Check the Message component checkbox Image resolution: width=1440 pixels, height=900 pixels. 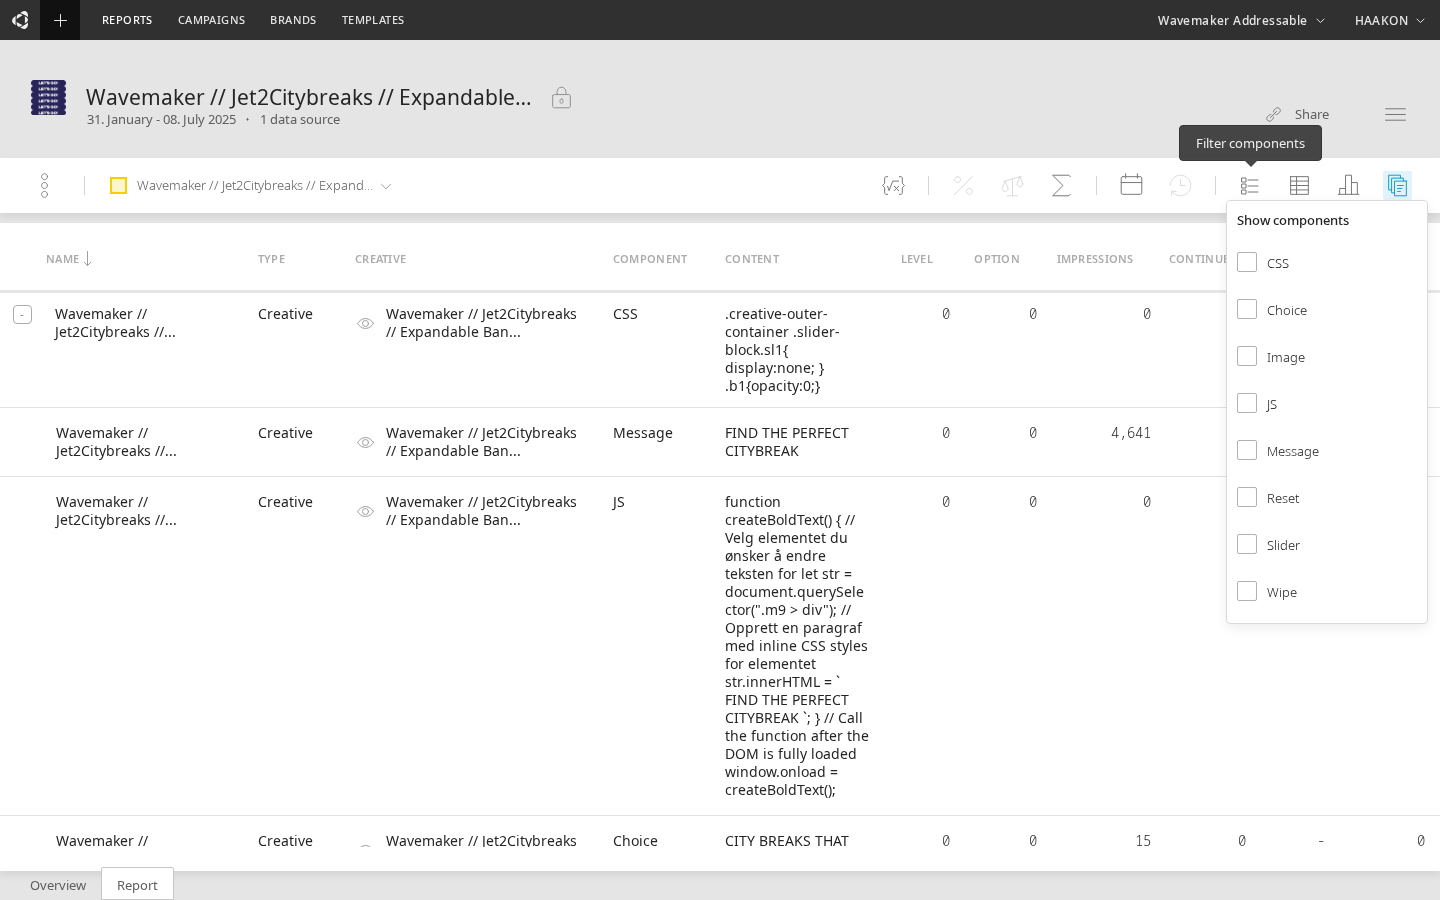click(1247, 450)
